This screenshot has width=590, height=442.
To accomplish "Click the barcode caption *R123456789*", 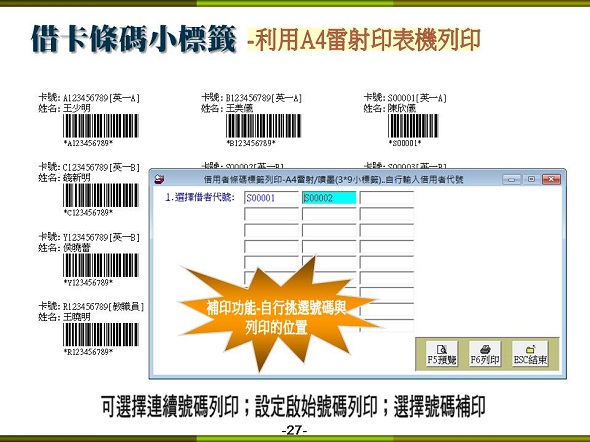I will [x=88, y=352].
